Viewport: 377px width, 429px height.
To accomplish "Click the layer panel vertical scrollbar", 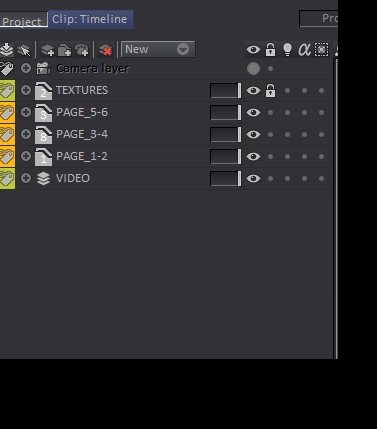I will pyautogui.click(x=335, y=209).
